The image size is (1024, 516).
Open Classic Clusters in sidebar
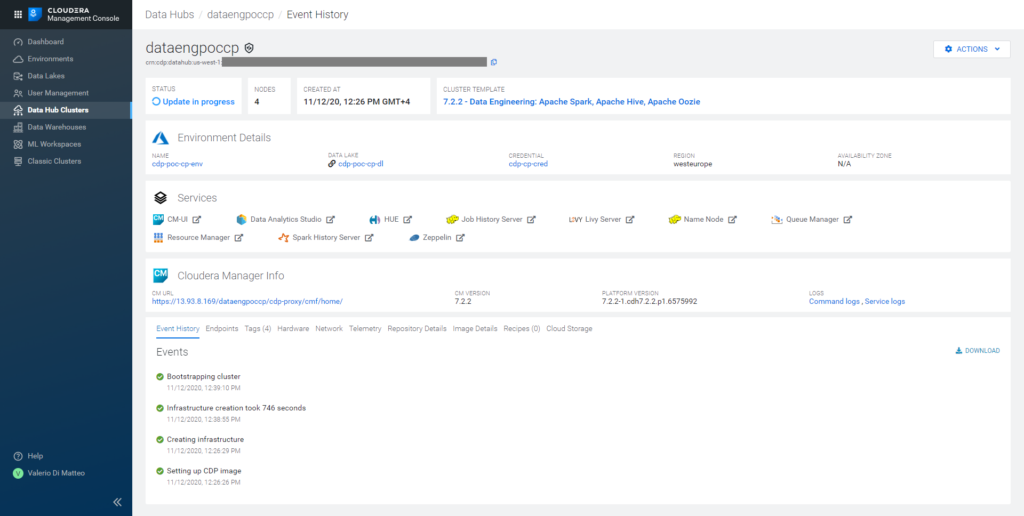(66, 161)
